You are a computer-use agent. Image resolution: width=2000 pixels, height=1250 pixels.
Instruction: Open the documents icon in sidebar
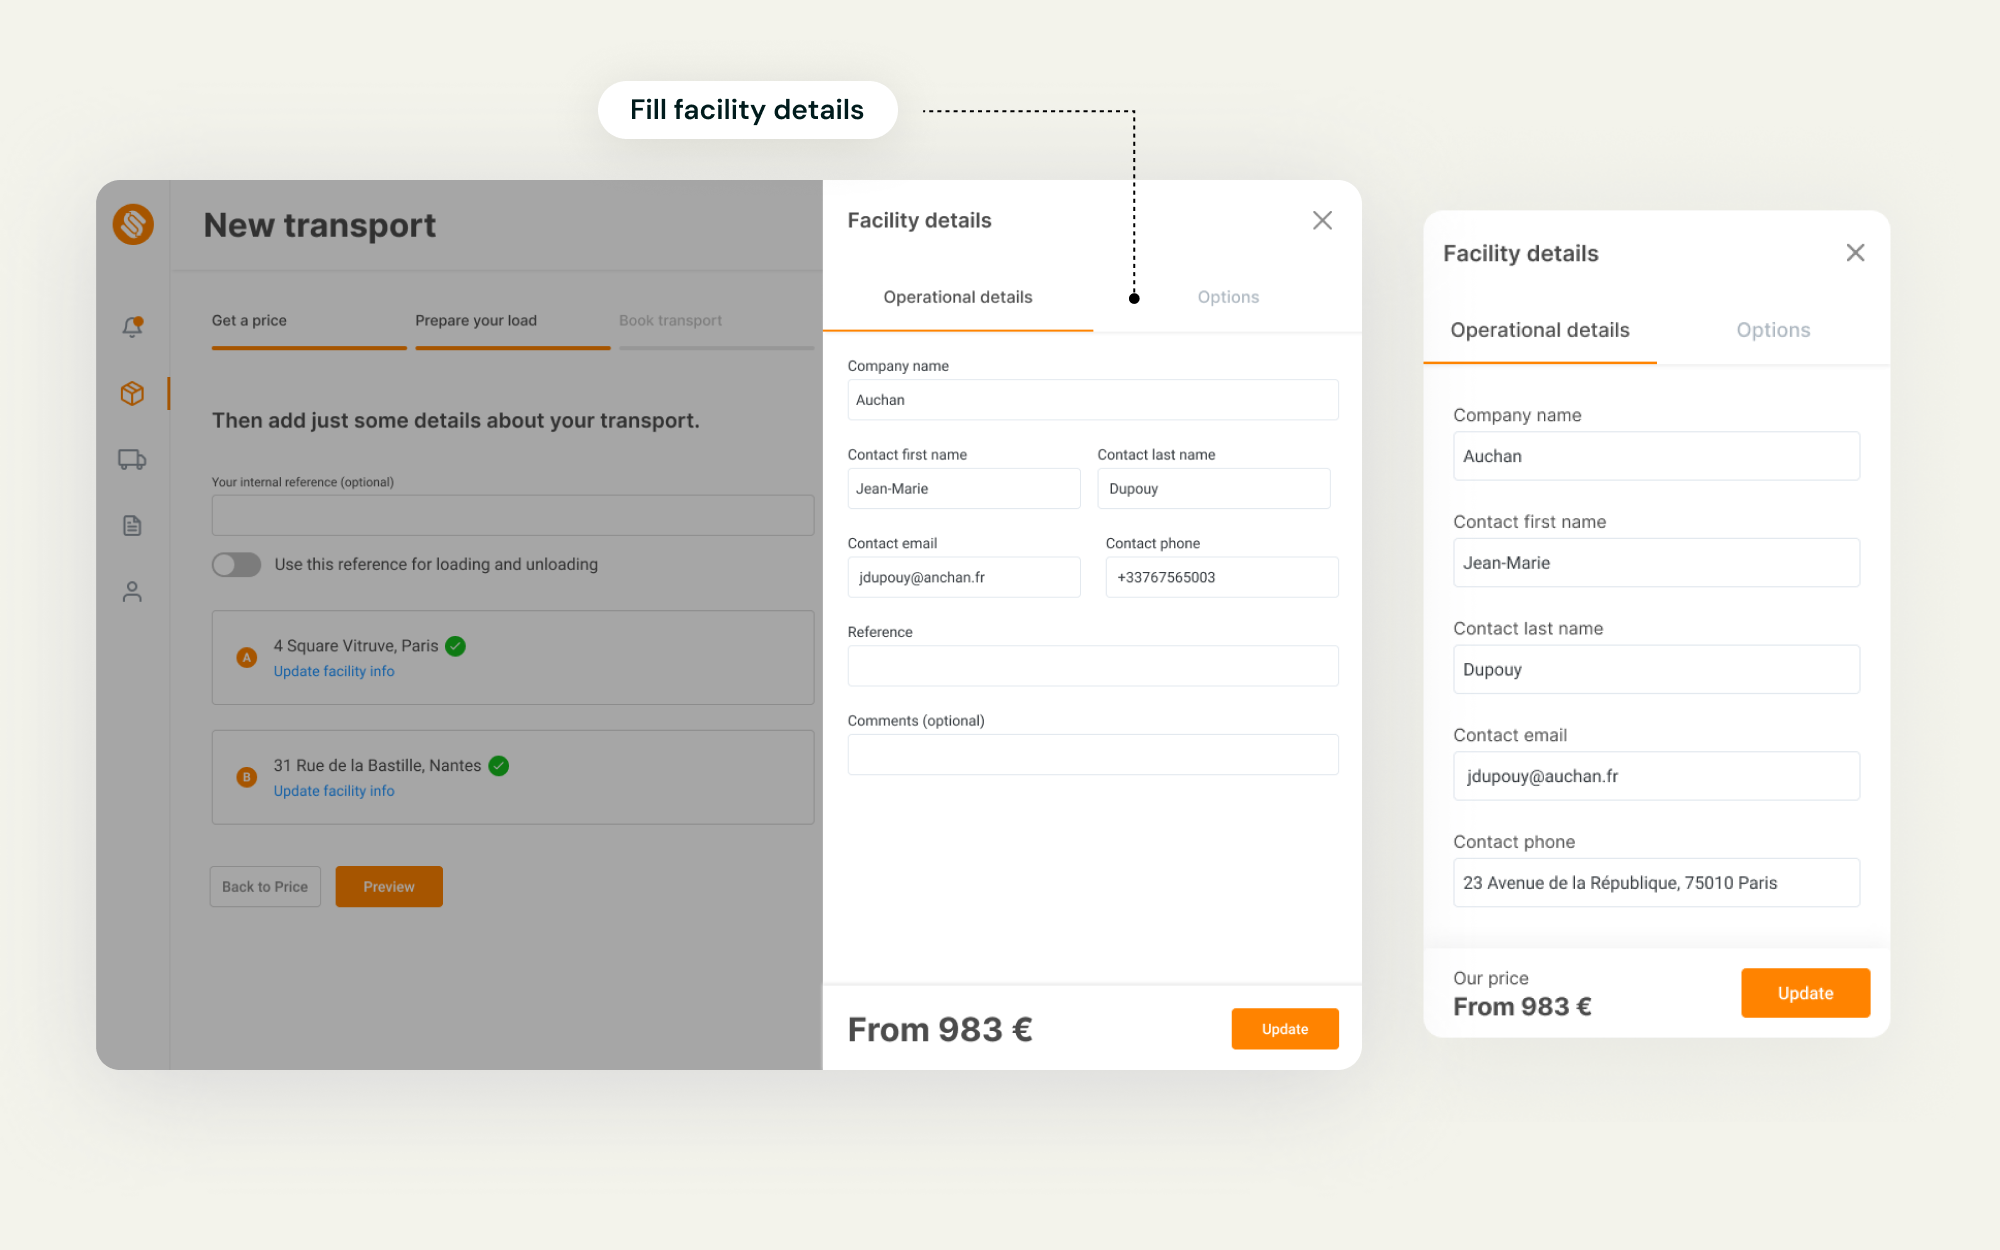point(132,525)
